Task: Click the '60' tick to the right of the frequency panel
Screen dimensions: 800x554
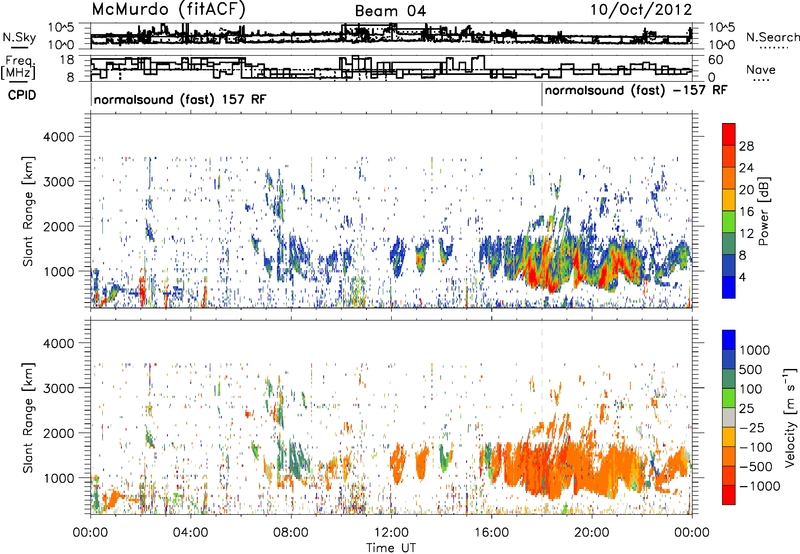Action: coord(716,60)
